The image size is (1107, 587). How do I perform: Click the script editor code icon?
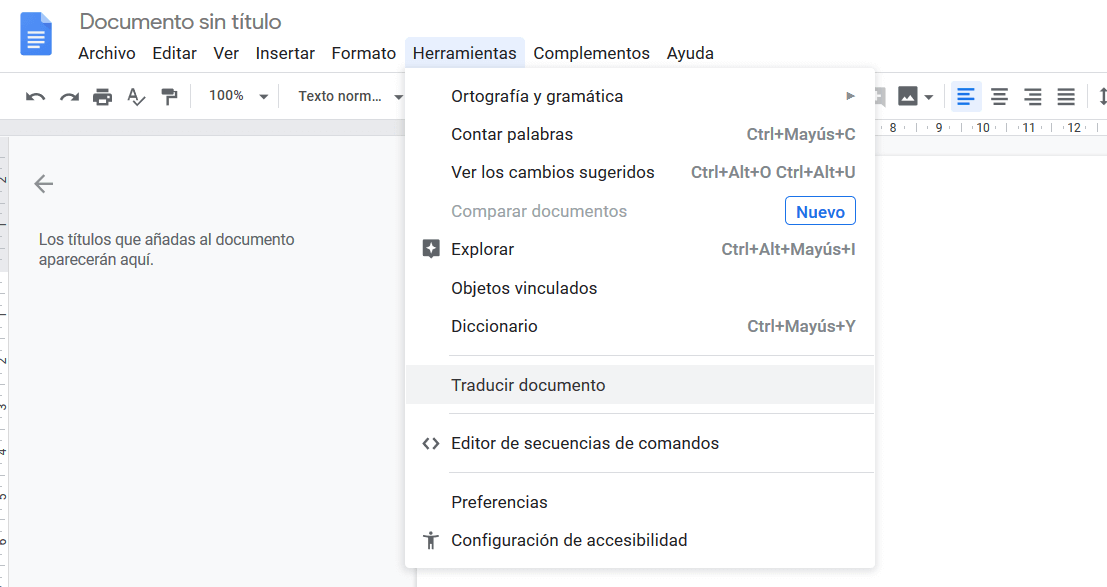click(x=431, y=444)
